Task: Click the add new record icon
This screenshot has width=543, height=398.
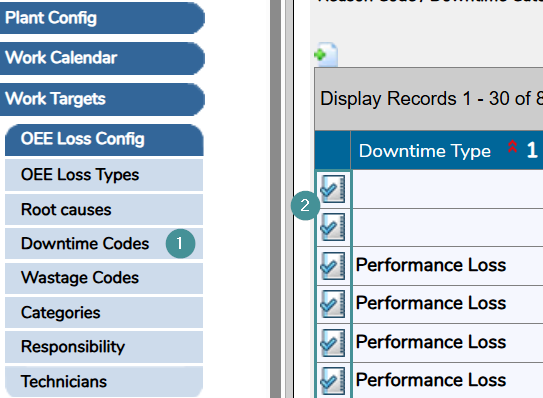Action: click(x=326, y=54)
